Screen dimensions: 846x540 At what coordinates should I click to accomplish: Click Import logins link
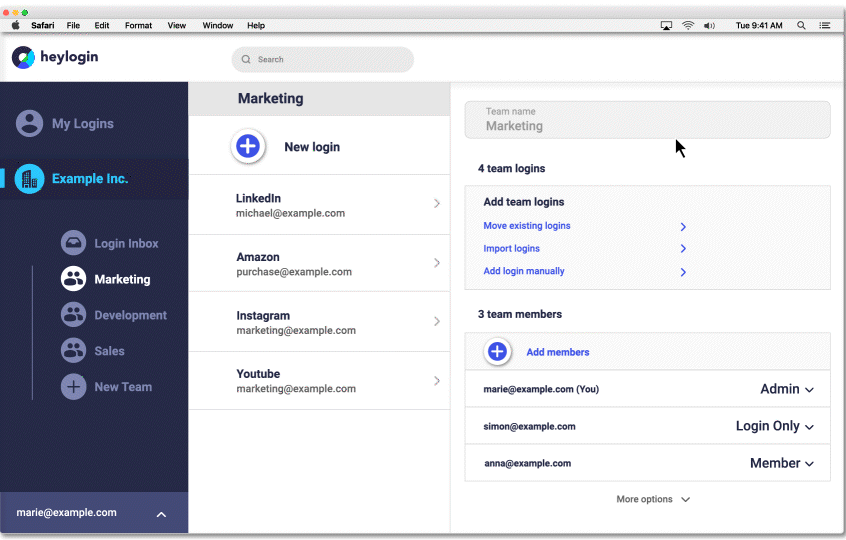(x=512, y=249)
